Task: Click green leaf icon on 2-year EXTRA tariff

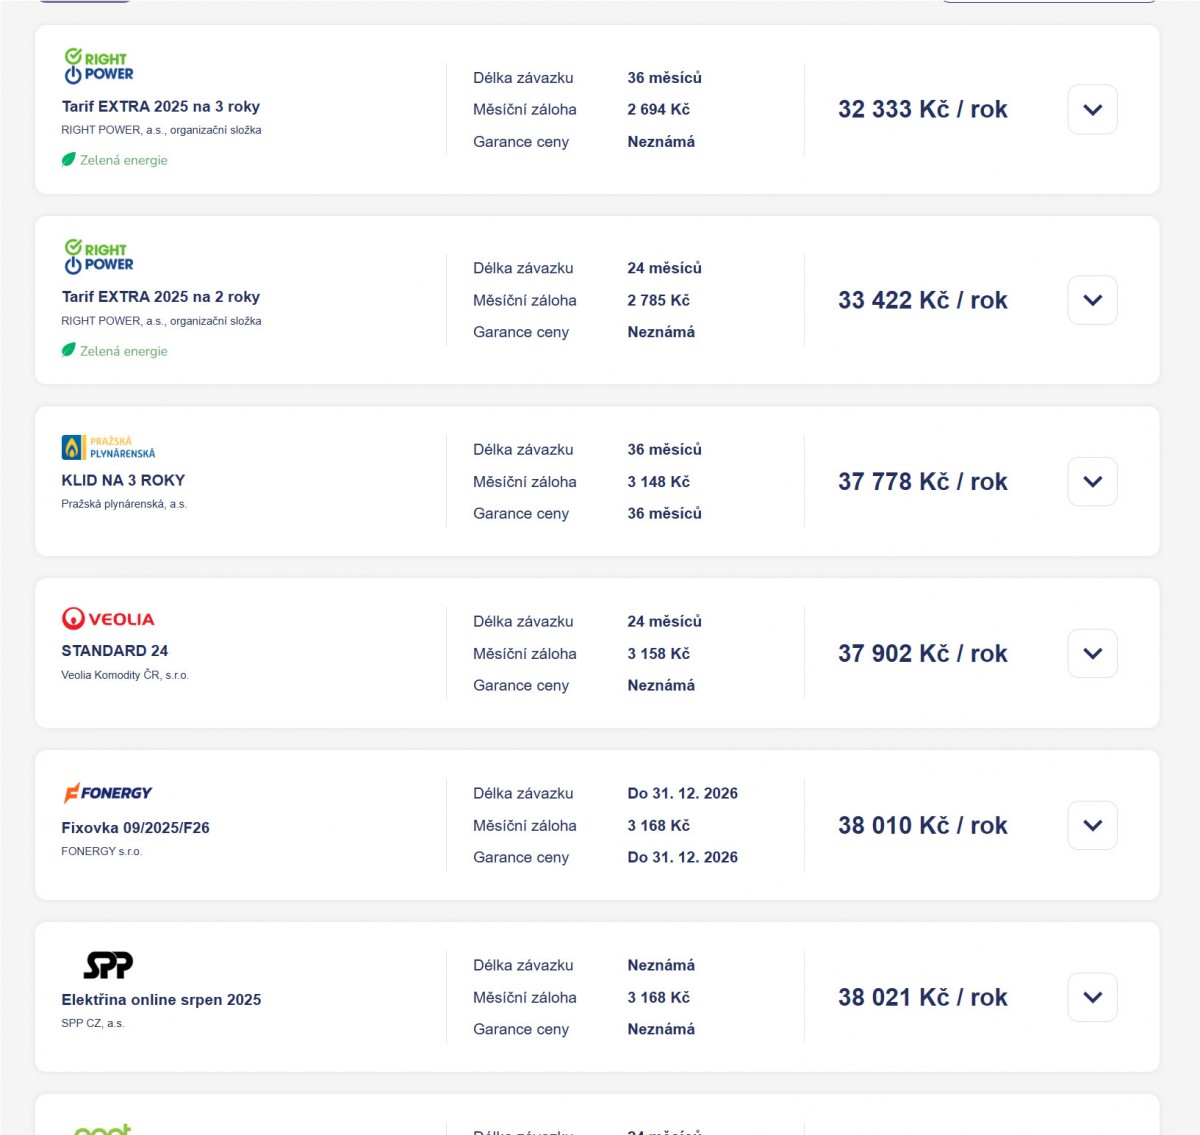Action: [x=69, y=351]
